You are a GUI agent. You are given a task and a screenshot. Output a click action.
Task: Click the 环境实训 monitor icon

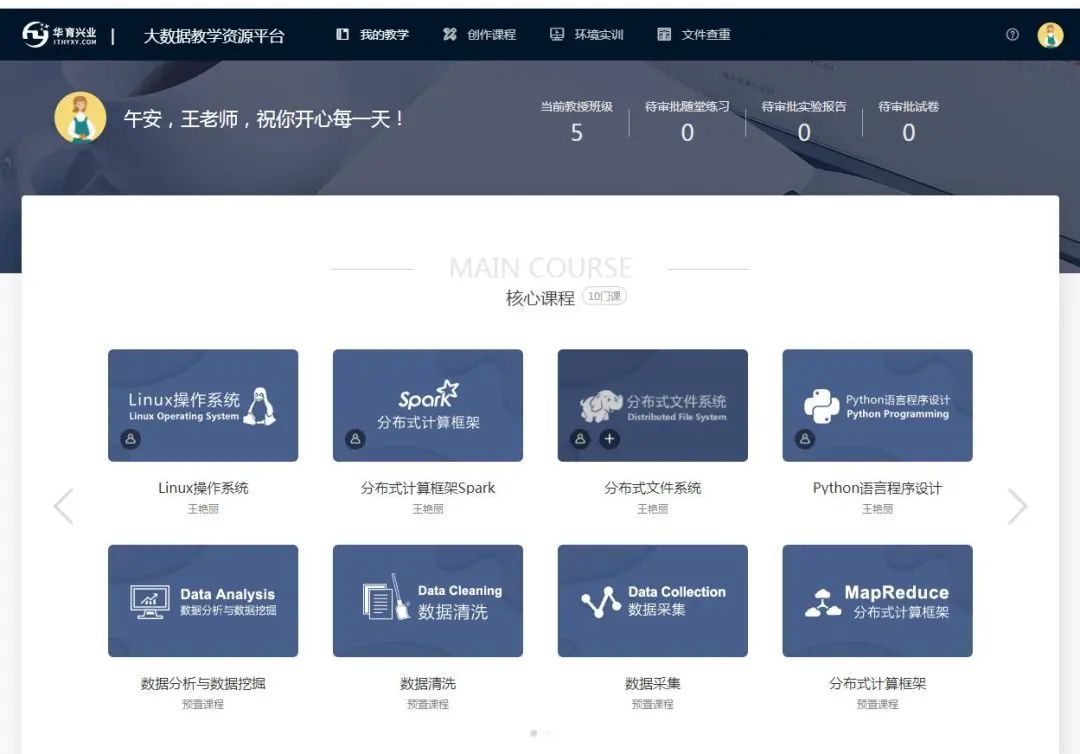click(x=556, y=34)
